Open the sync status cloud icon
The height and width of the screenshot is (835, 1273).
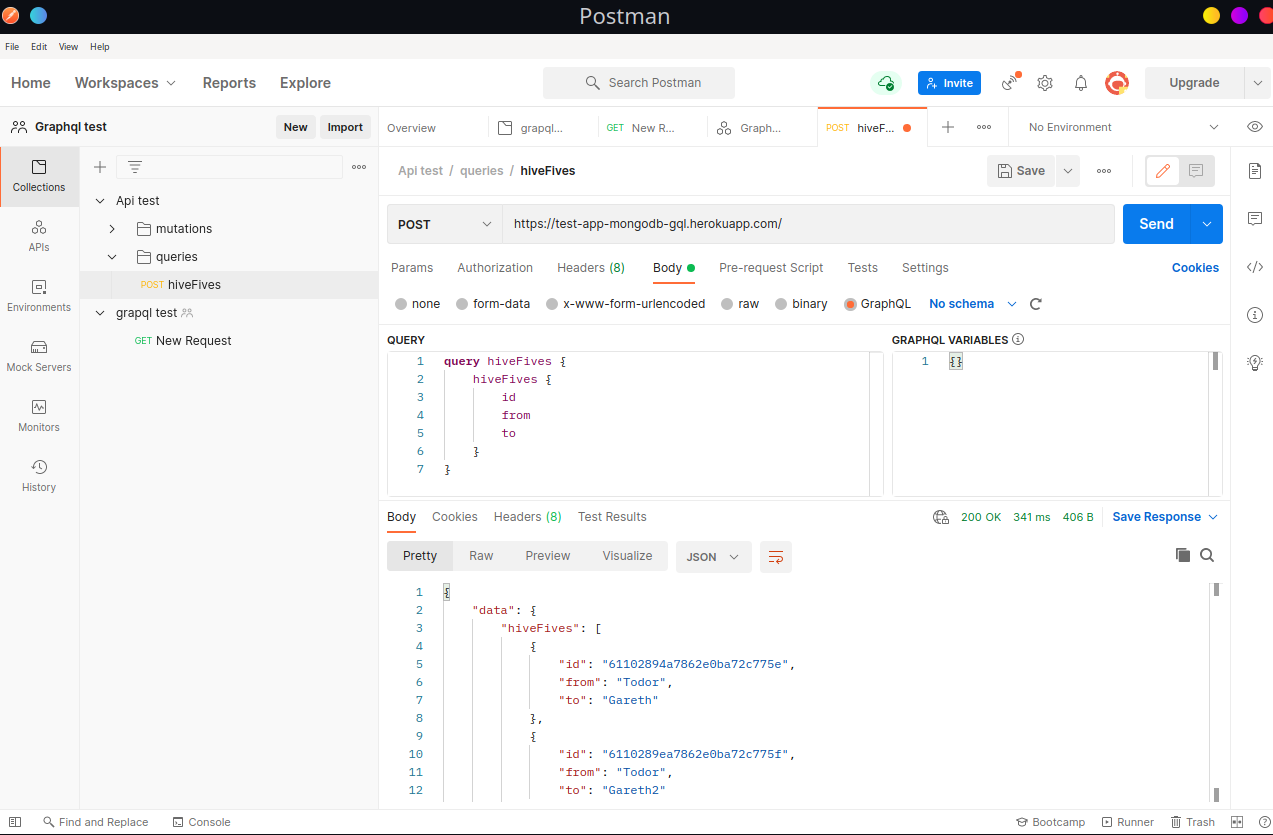coord(885,83)
